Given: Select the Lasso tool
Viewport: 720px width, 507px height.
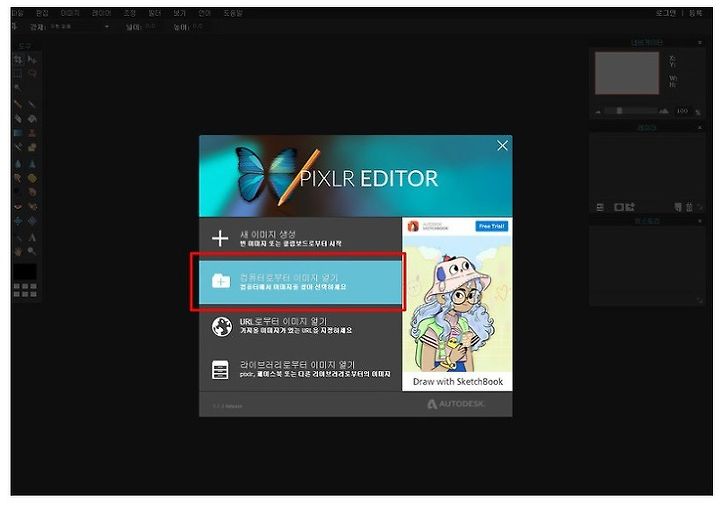Looking at the screenshot, I should pos(32,73).
